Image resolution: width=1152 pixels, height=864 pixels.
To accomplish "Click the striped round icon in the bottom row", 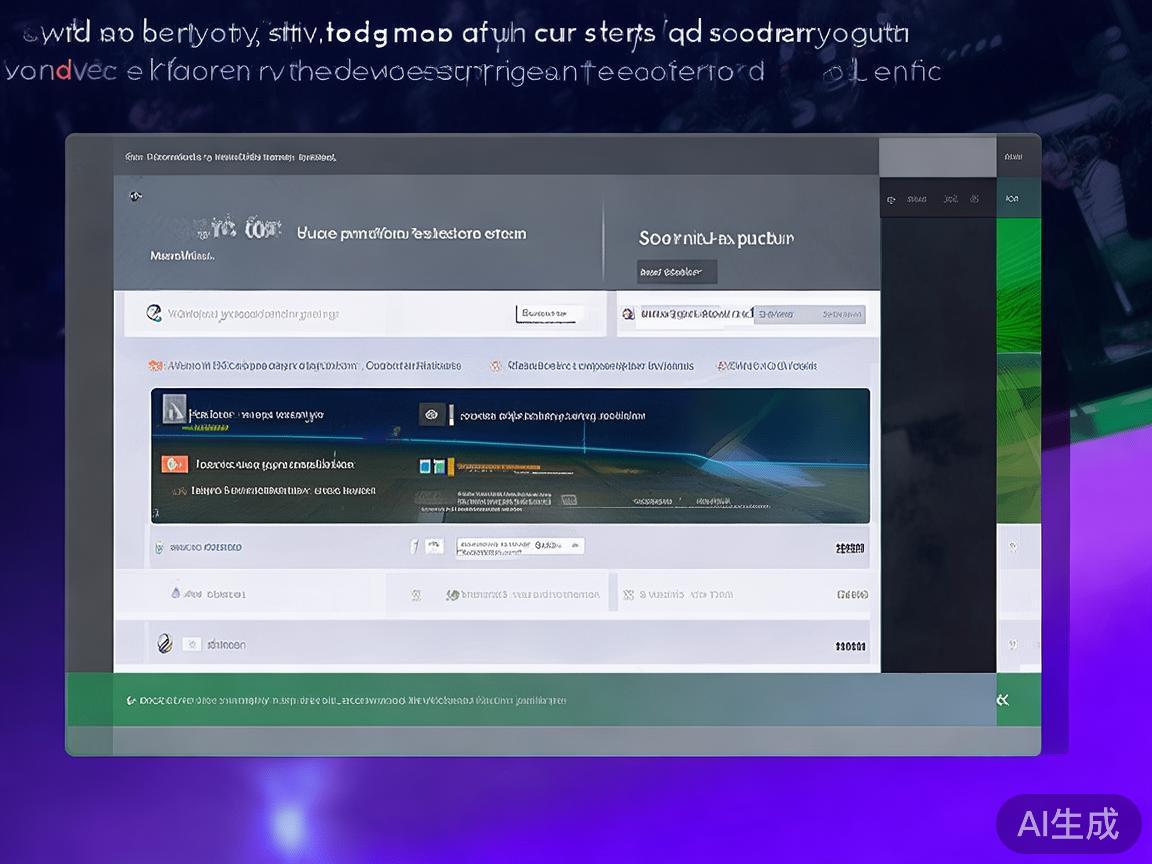I will pos(164,644).
